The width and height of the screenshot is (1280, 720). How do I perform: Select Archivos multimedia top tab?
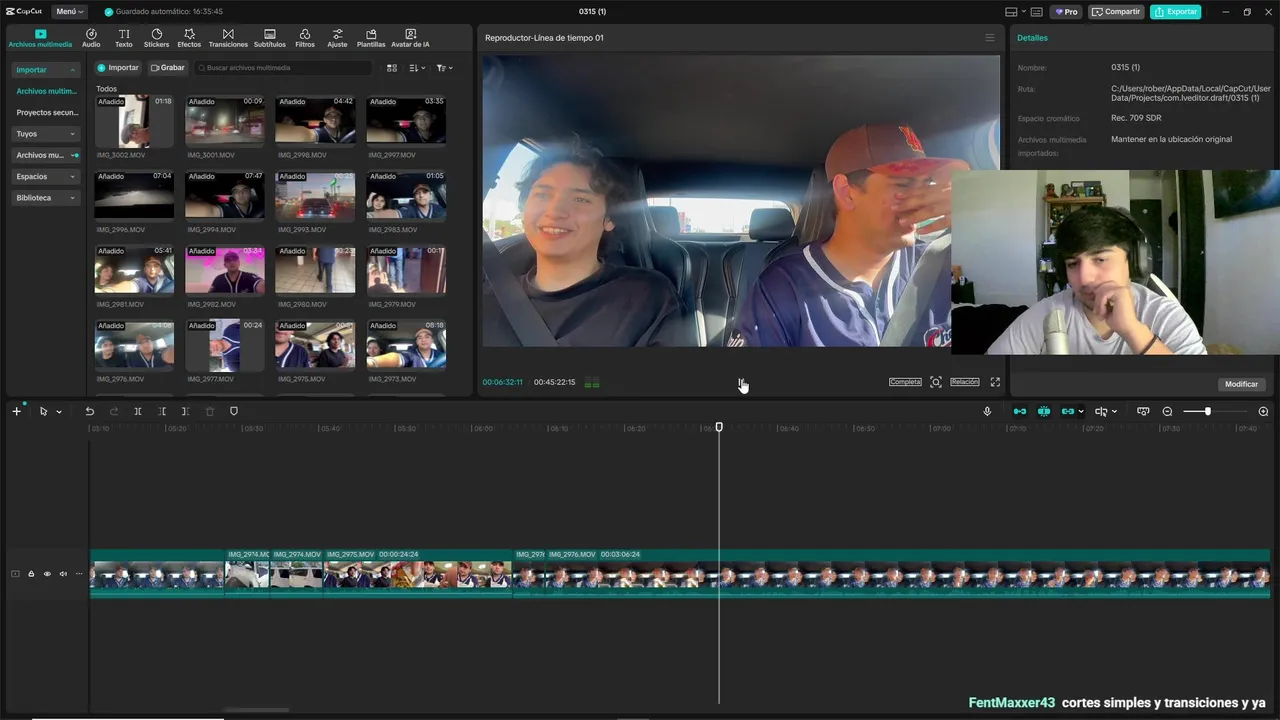40,38
